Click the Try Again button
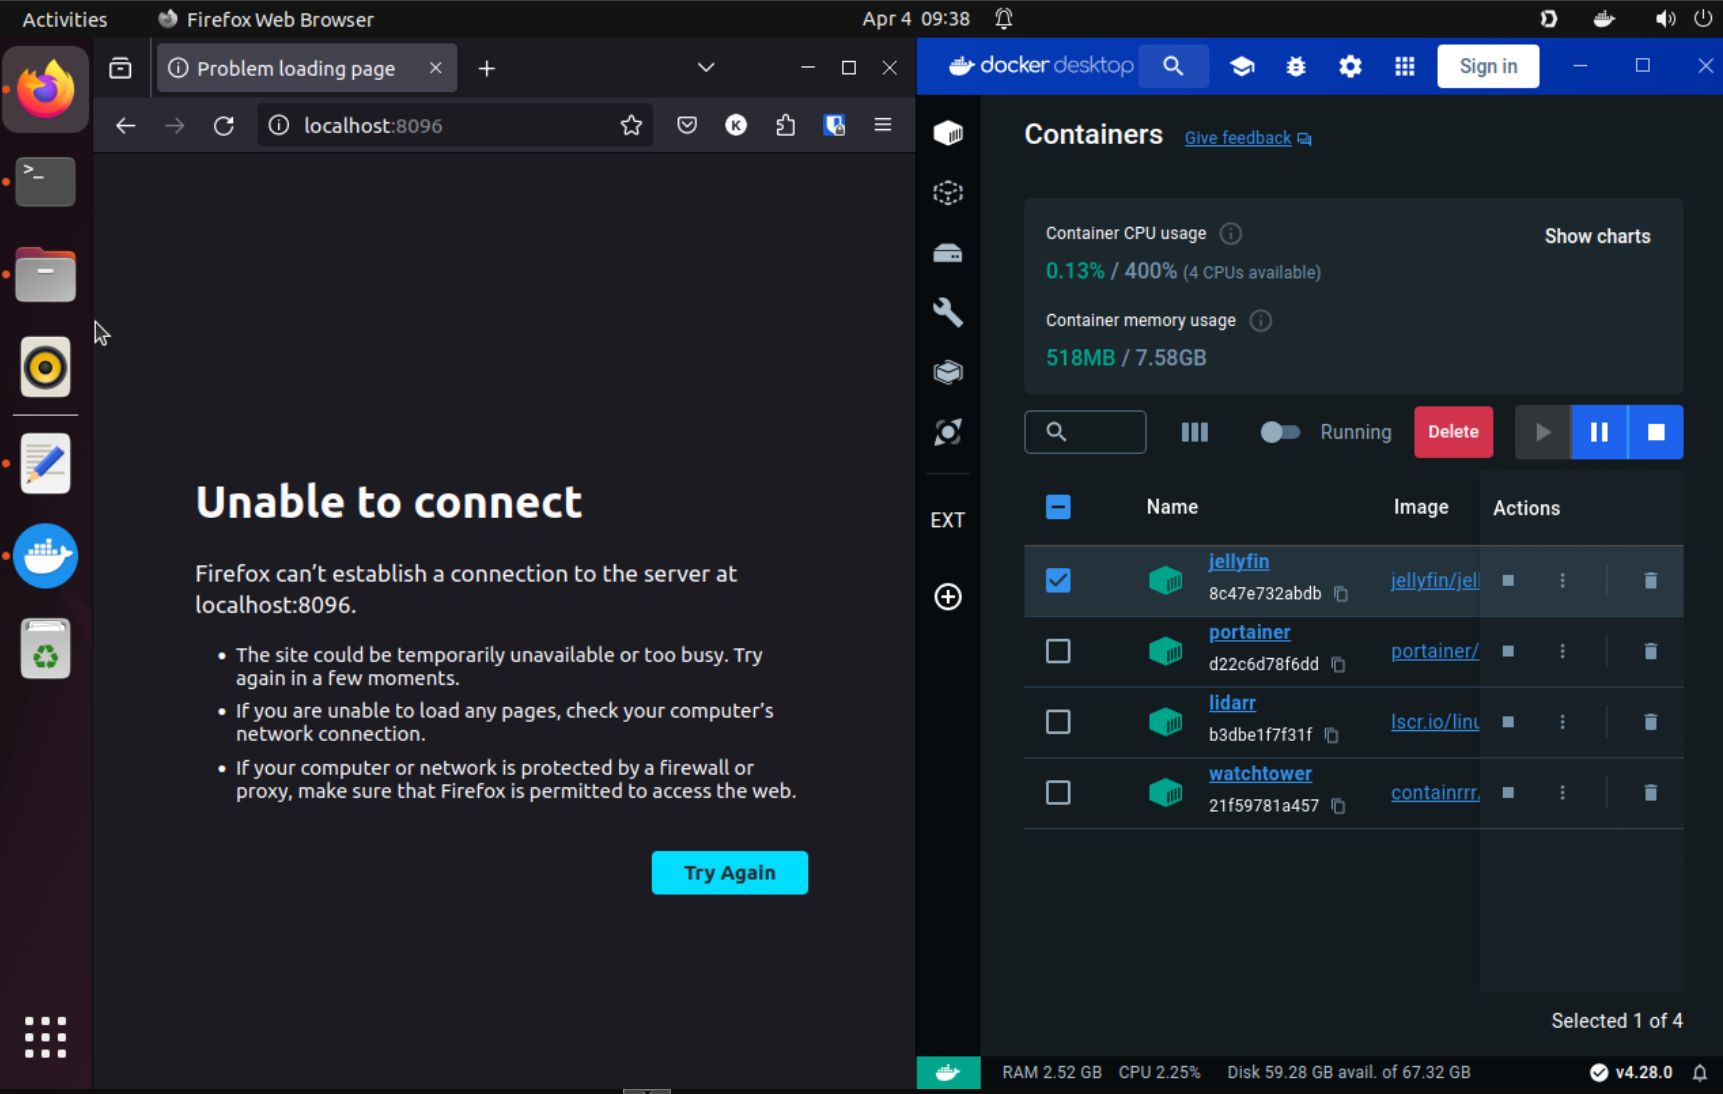 tap(729, 873)
